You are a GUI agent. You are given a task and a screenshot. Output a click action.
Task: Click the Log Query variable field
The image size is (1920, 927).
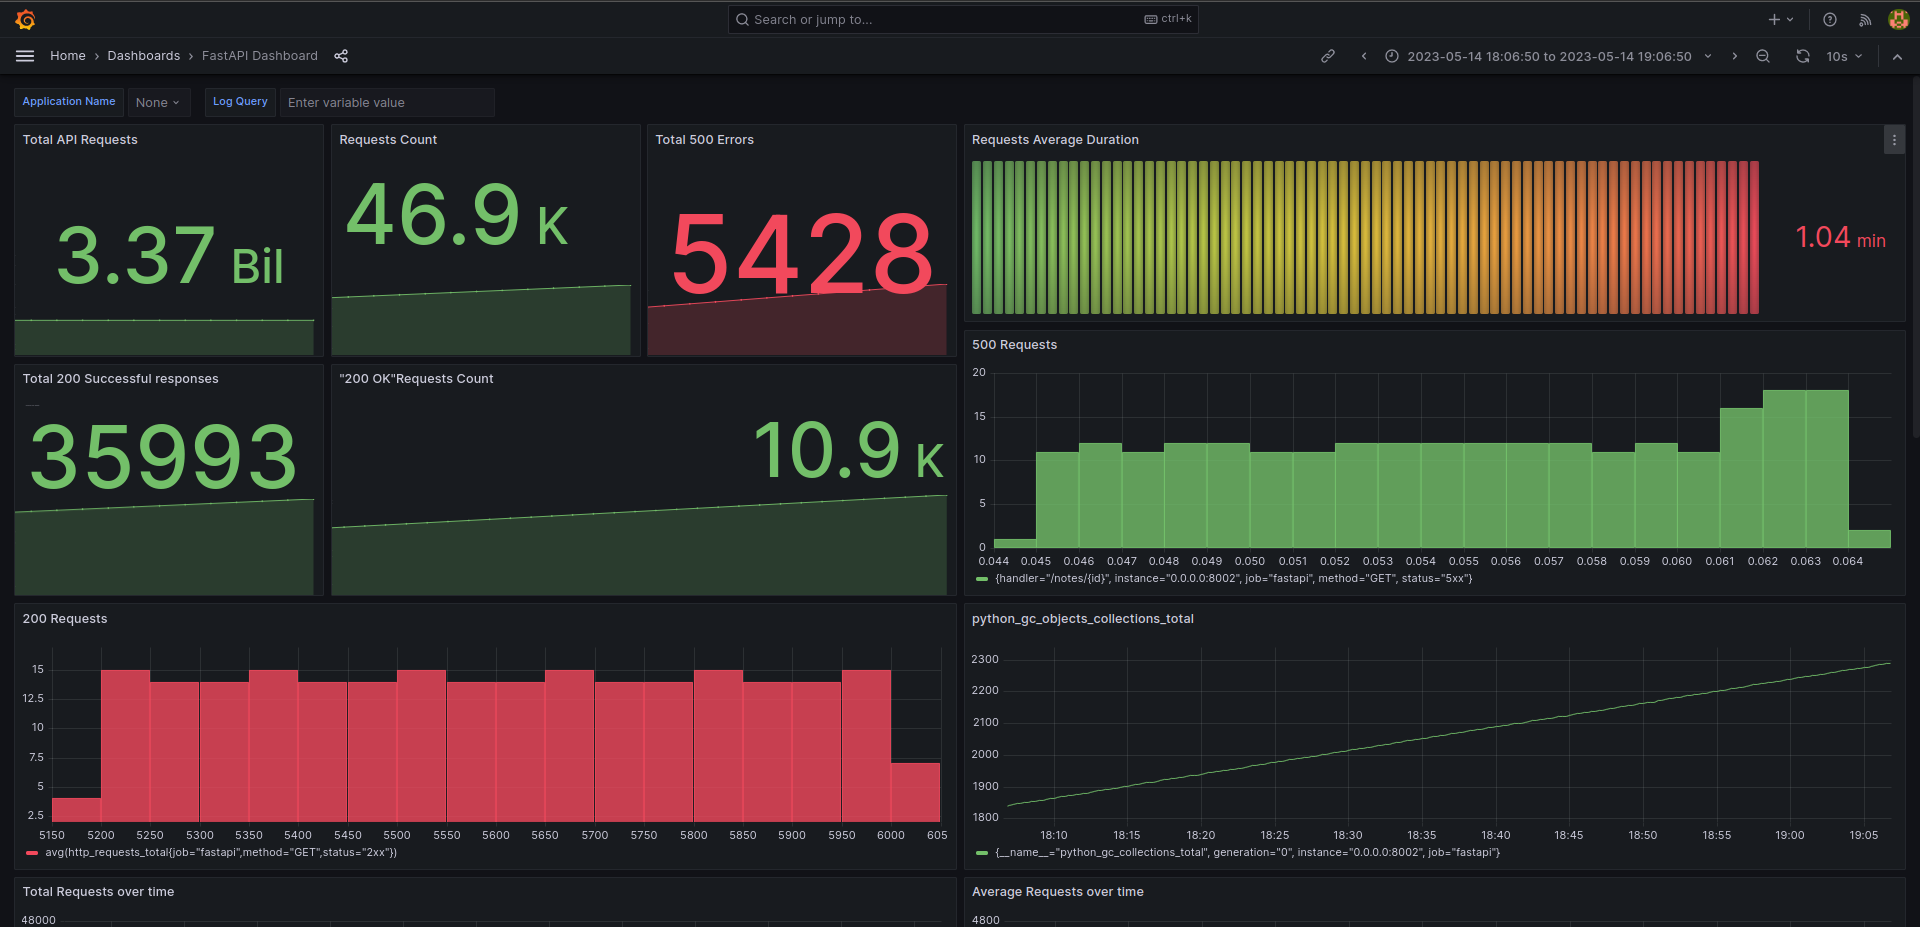[x=387, y=102]
